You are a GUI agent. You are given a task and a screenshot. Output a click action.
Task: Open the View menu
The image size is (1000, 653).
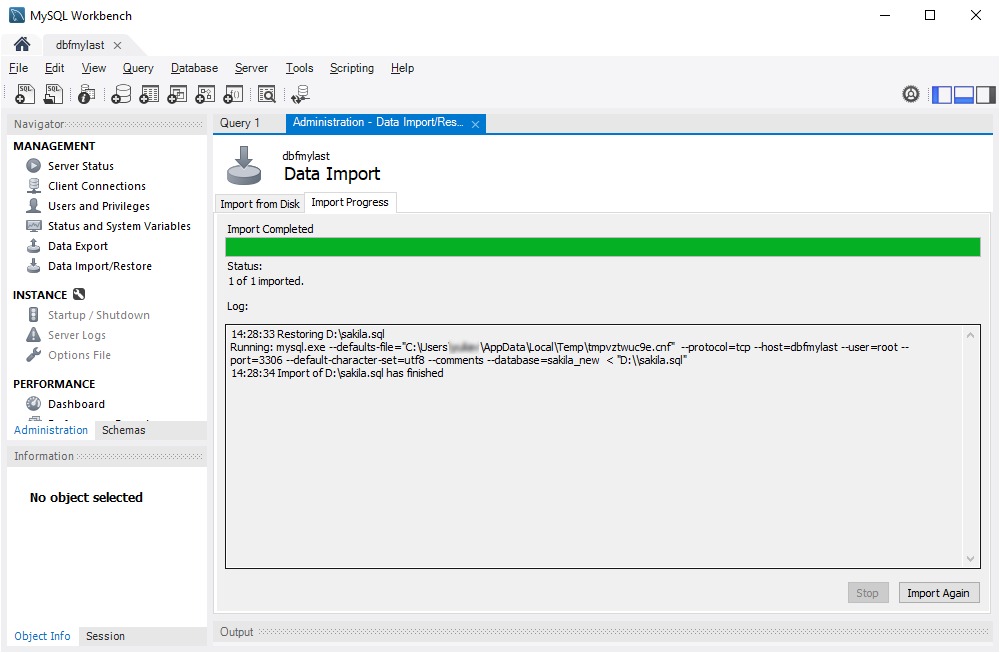pos(94,68)
